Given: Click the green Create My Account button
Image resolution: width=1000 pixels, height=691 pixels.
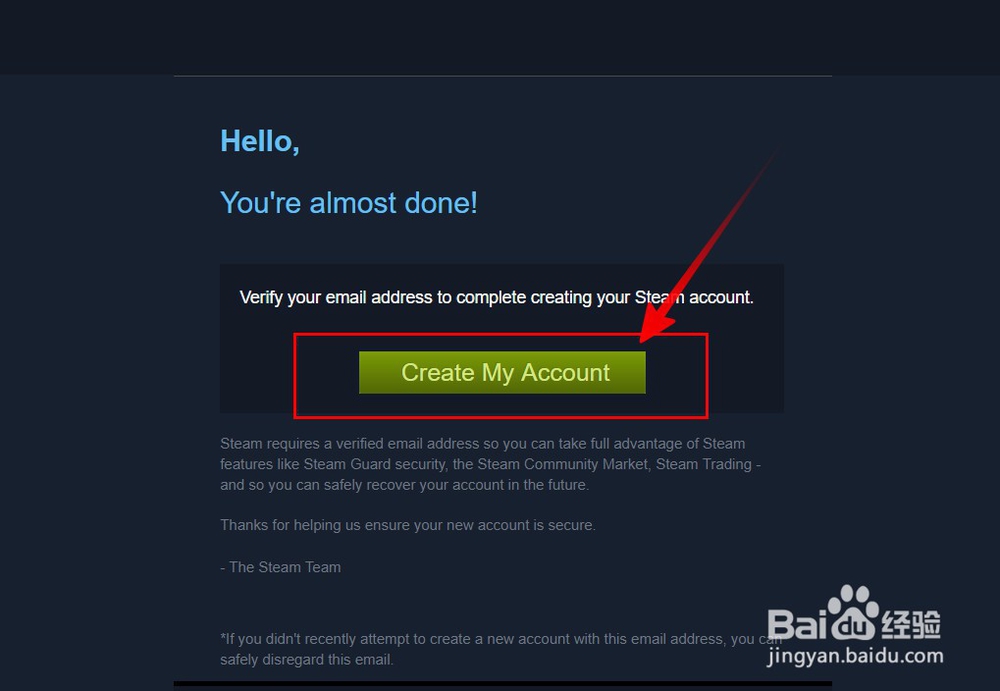Looking at the screenshot, I should coord(502,372).
